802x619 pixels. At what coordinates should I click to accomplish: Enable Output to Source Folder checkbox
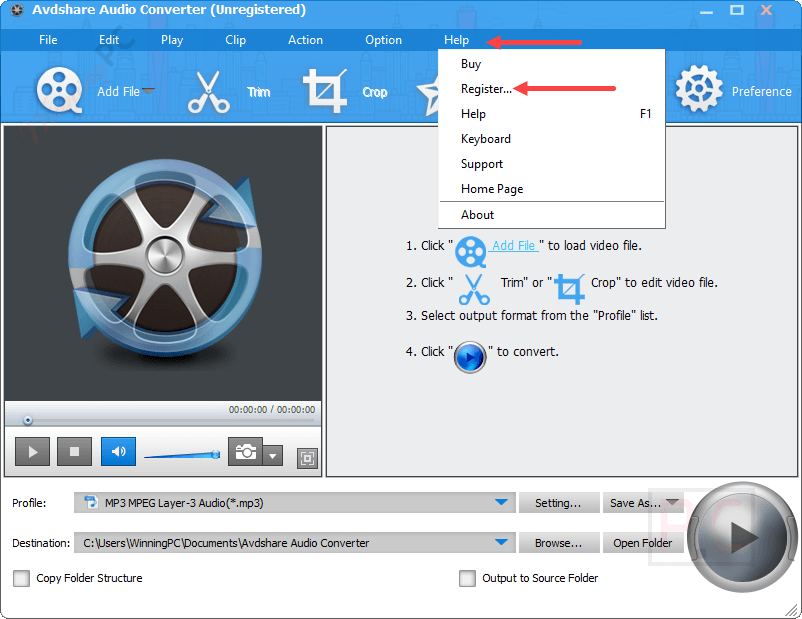[x=467, y=578]
